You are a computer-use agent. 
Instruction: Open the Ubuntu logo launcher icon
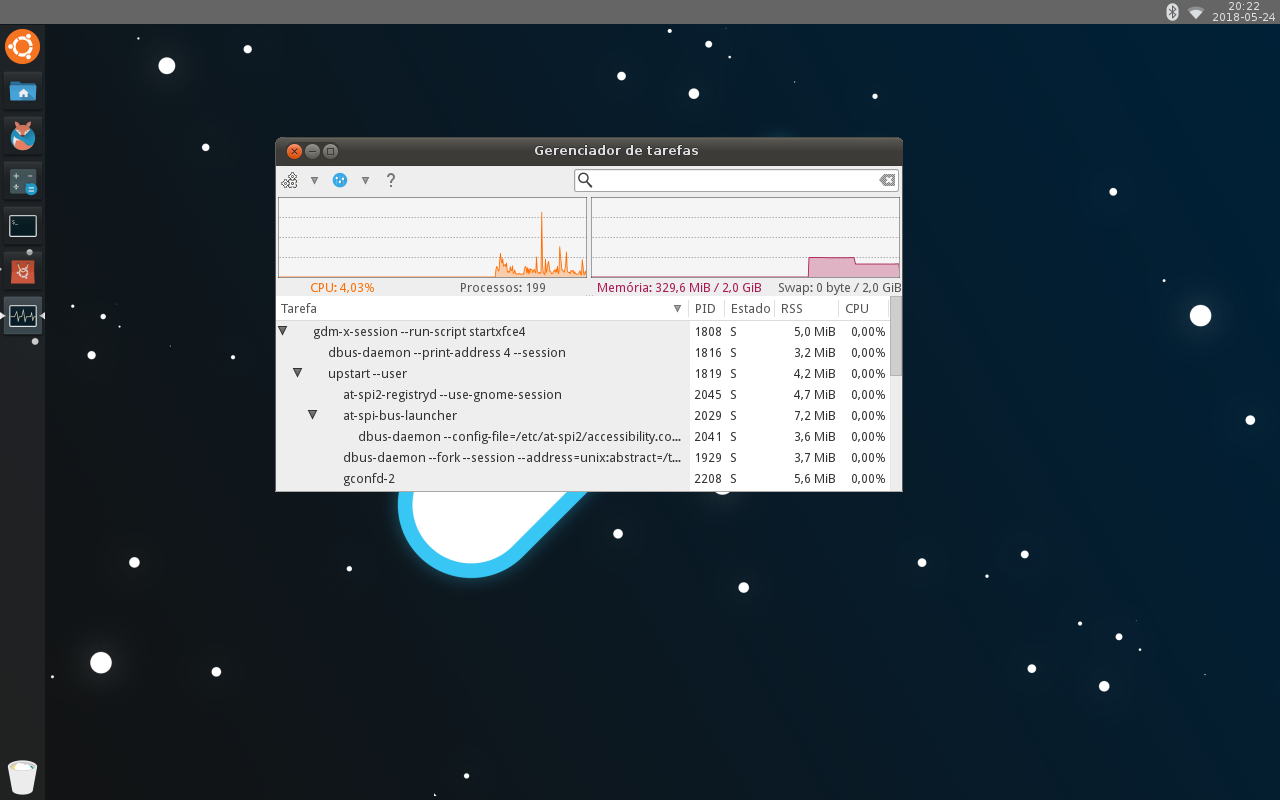pos(23,47)
